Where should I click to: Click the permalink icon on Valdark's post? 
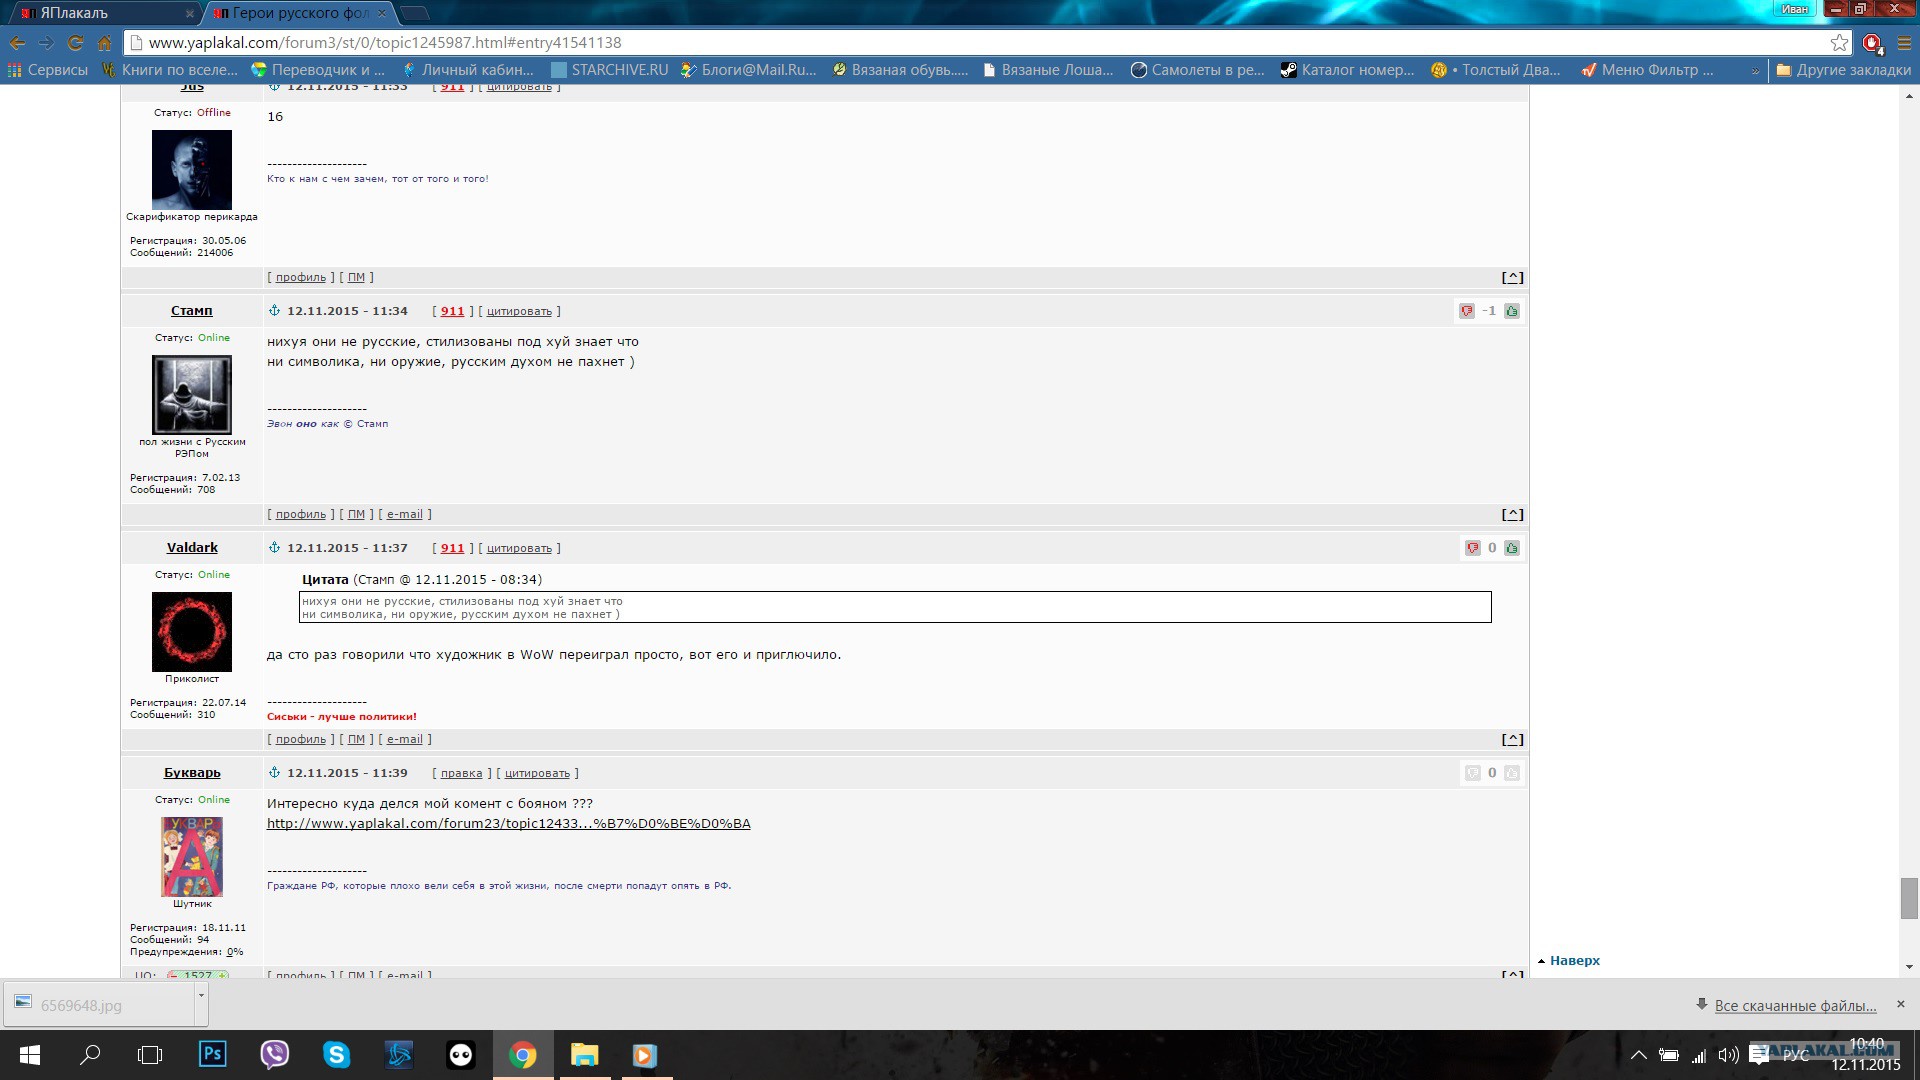point(274,548)
